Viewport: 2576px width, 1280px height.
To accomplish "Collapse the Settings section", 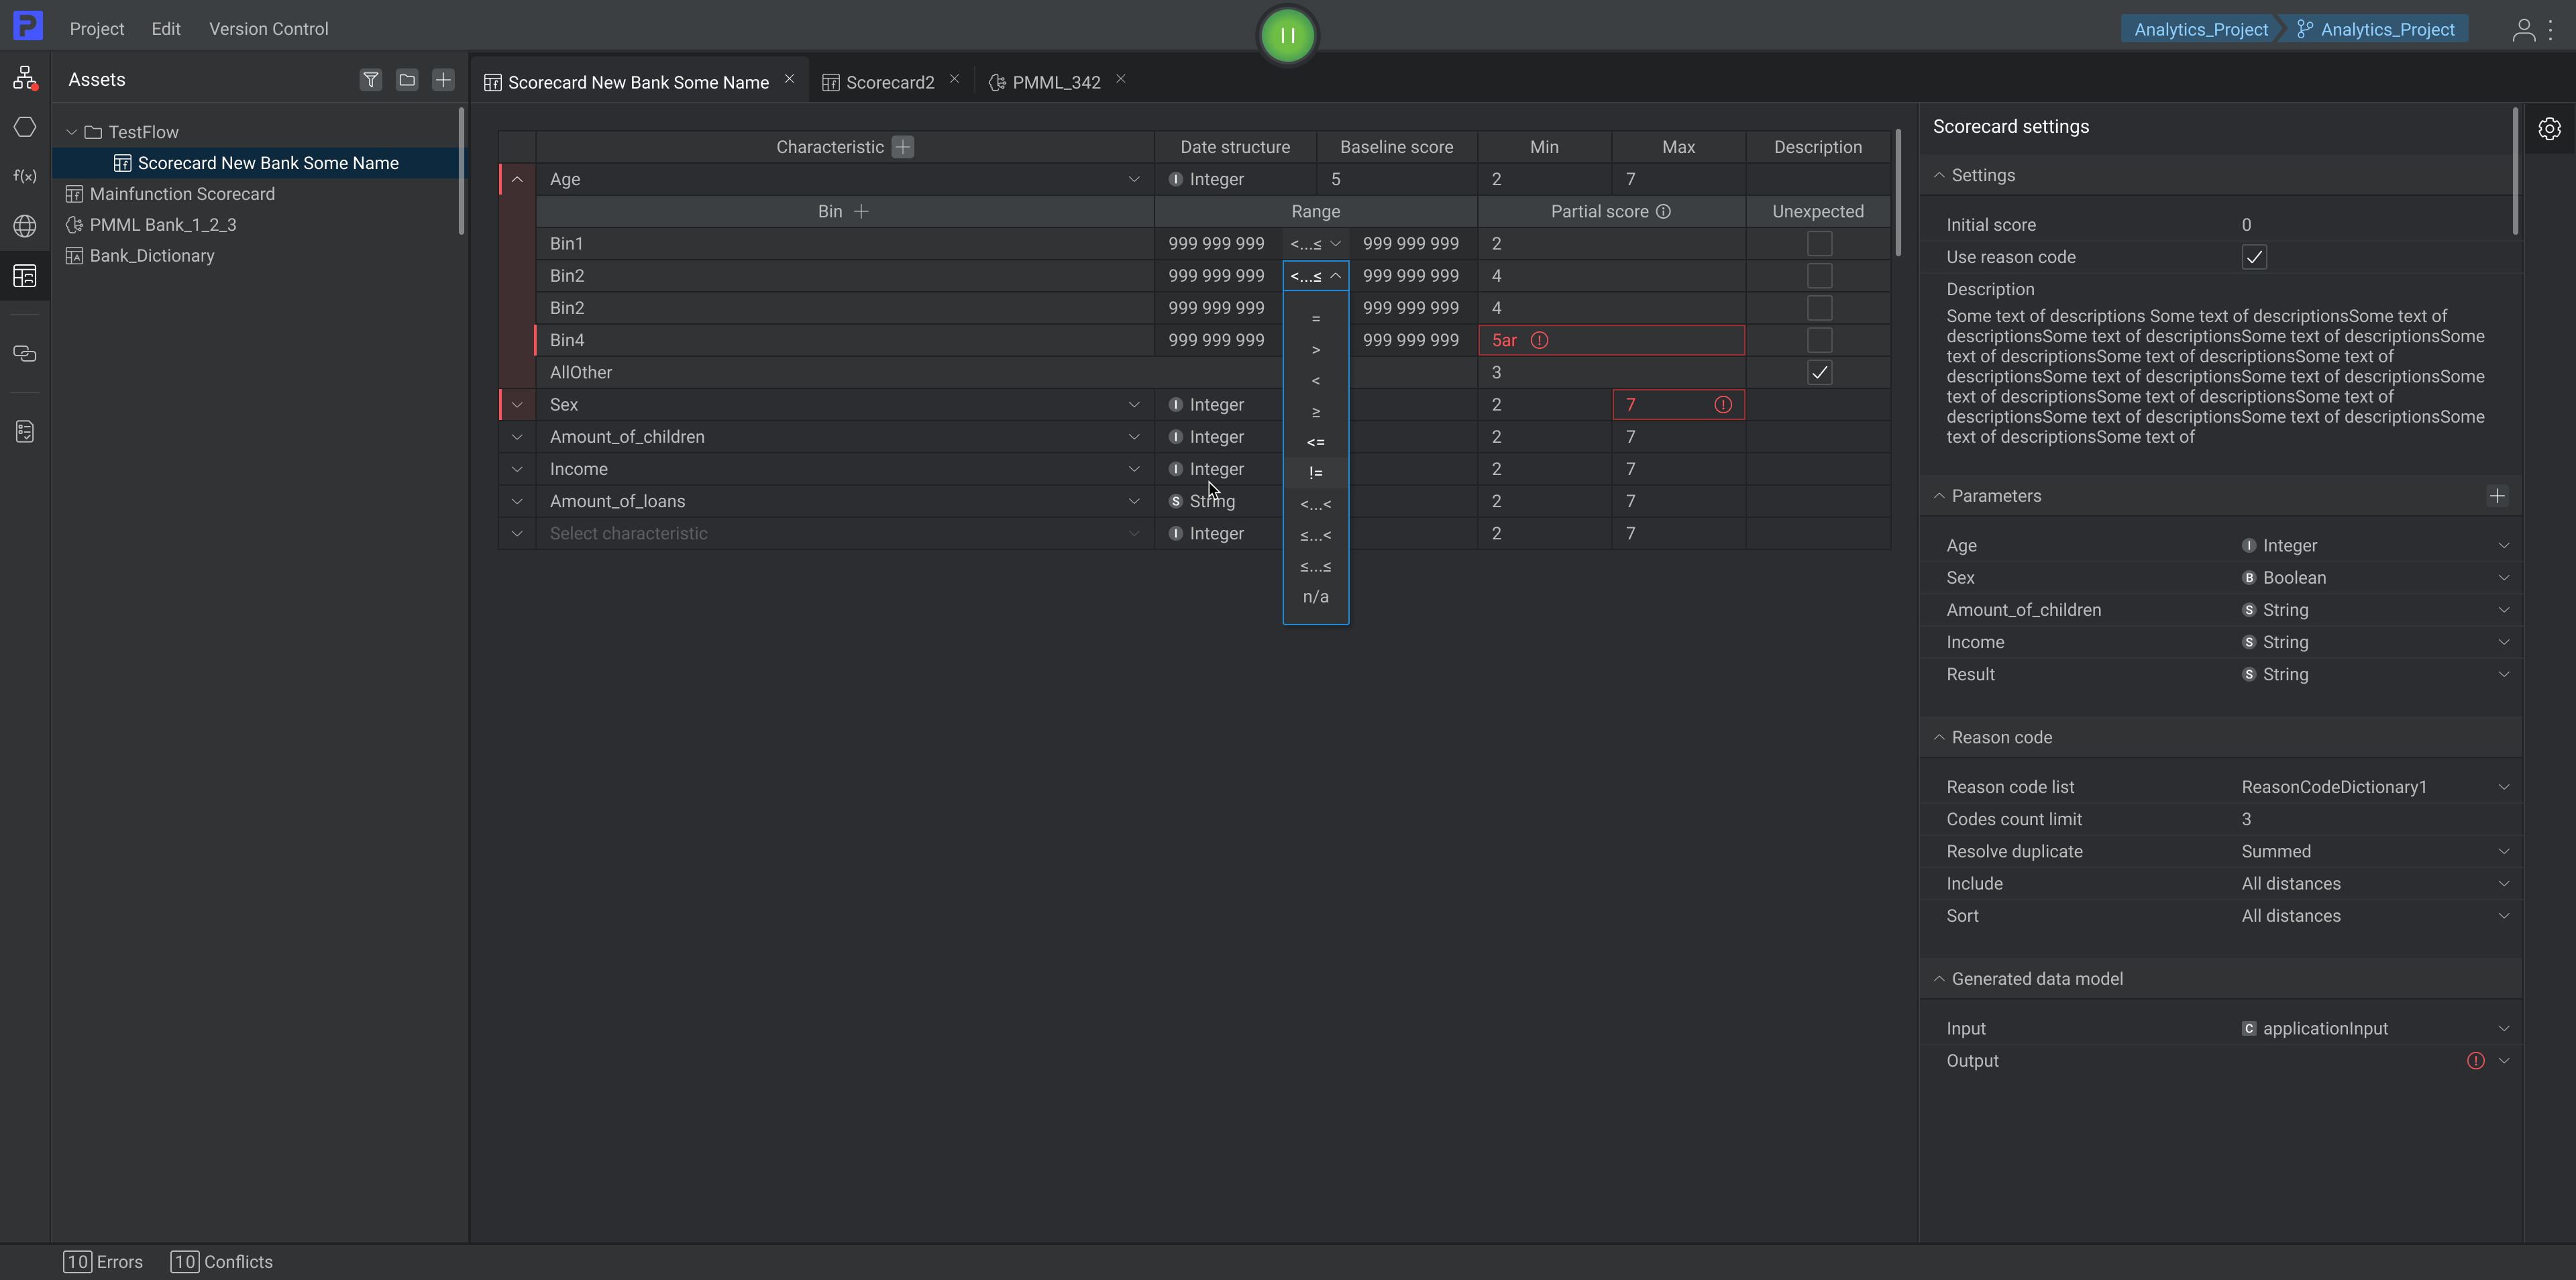I will tap(1939, 175).
